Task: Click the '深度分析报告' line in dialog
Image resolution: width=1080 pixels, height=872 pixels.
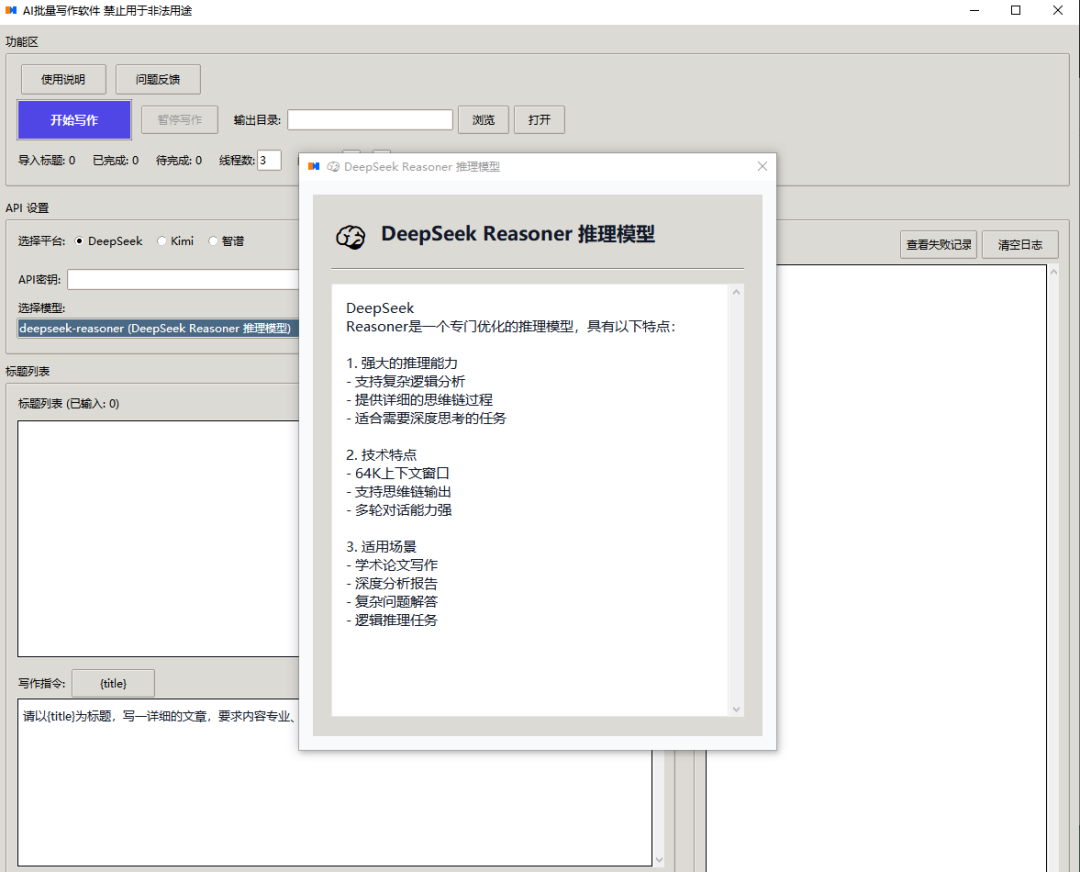Action: pos(392,583)
